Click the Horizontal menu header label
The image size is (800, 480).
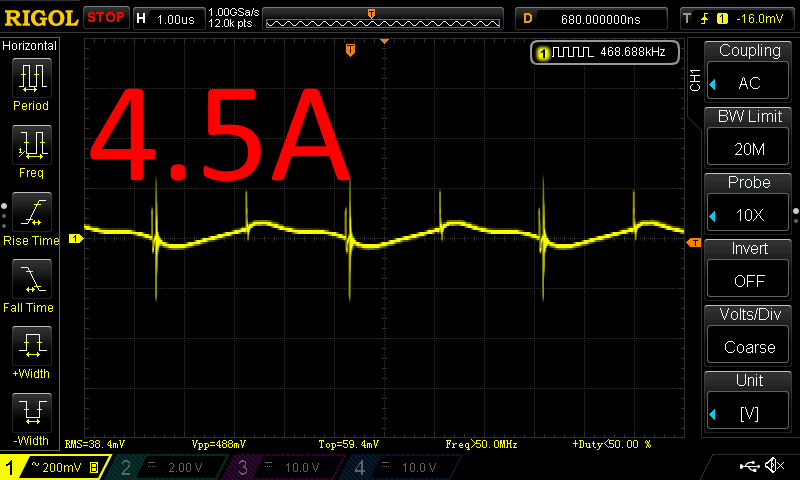(x=30, y=46)
